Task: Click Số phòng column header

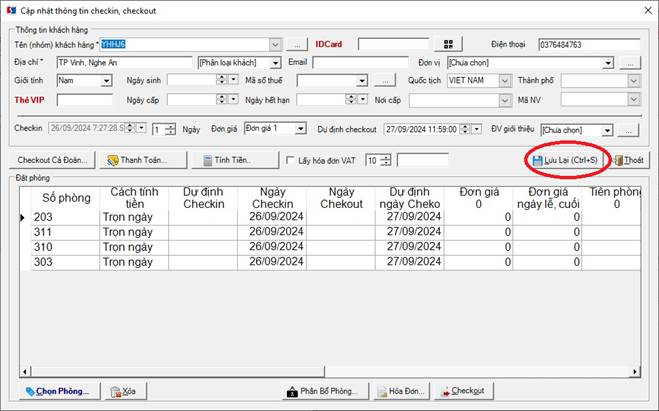Action: [x=66, y=198]
